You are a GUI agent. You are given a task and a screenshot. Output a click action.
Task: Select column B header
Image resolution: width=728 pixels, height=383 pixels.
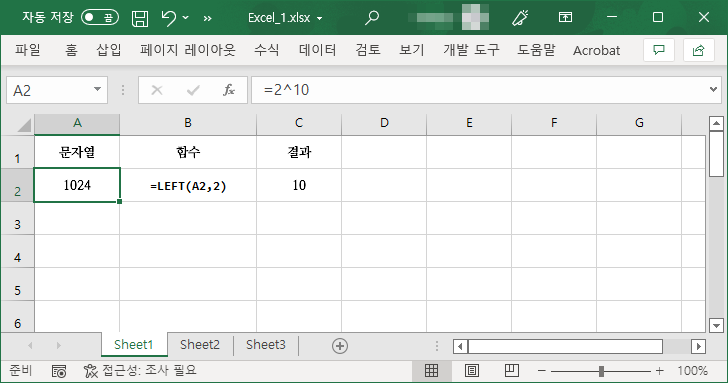coord(188,123)
